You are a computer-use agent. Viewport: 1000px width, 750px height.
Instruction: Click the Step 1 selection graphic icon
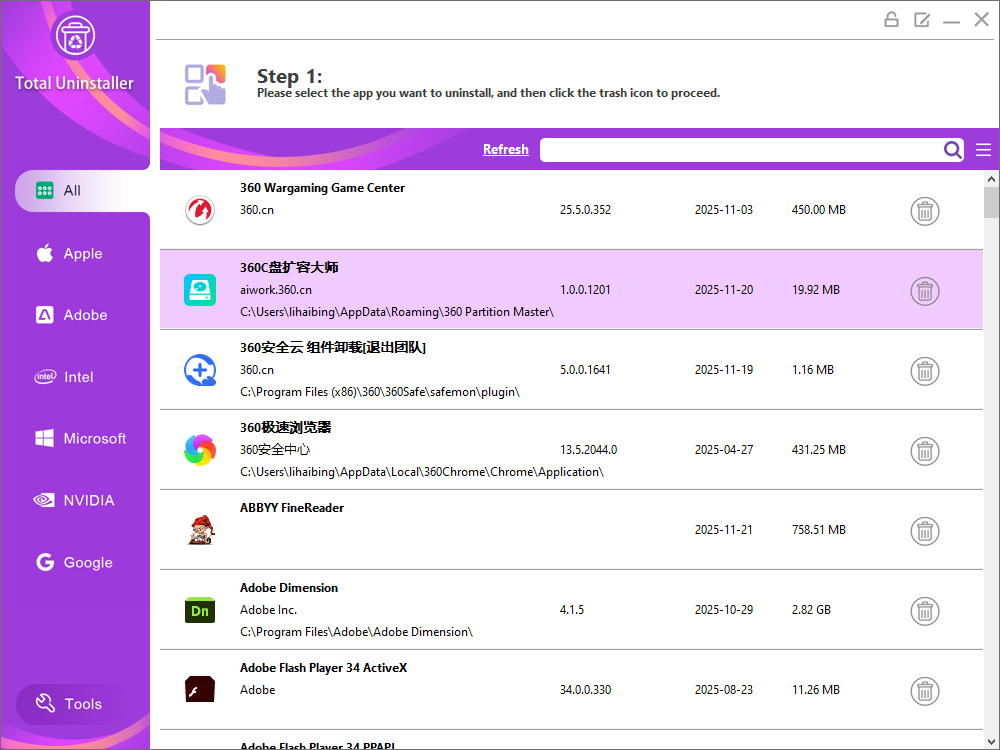205,84
